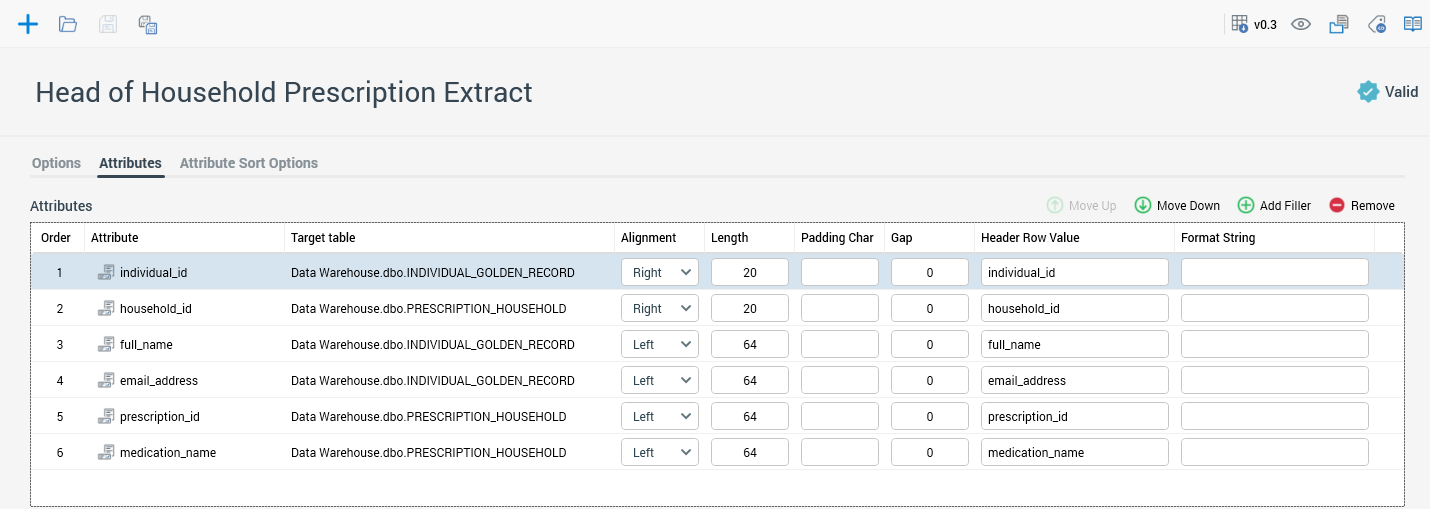Click the Valid status badge
The height and width of the screenshot is (509, 1430).
click(x=1387, y=92)
